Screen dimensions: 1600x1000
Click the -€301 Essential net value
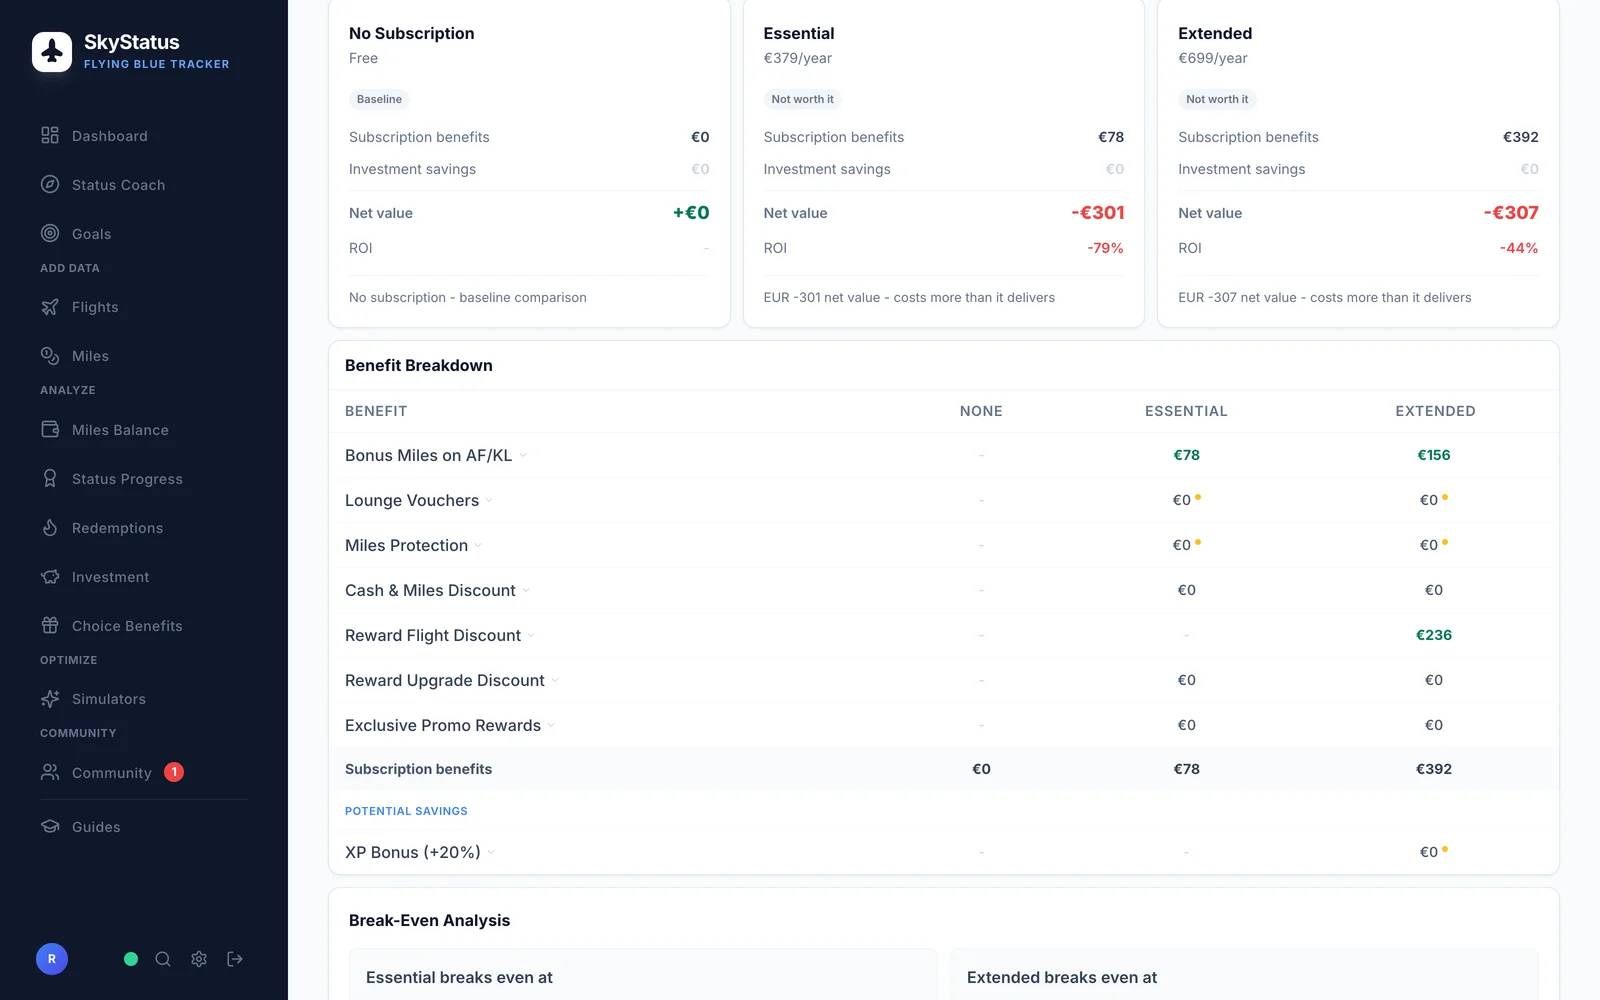[x=1097, y=212]
